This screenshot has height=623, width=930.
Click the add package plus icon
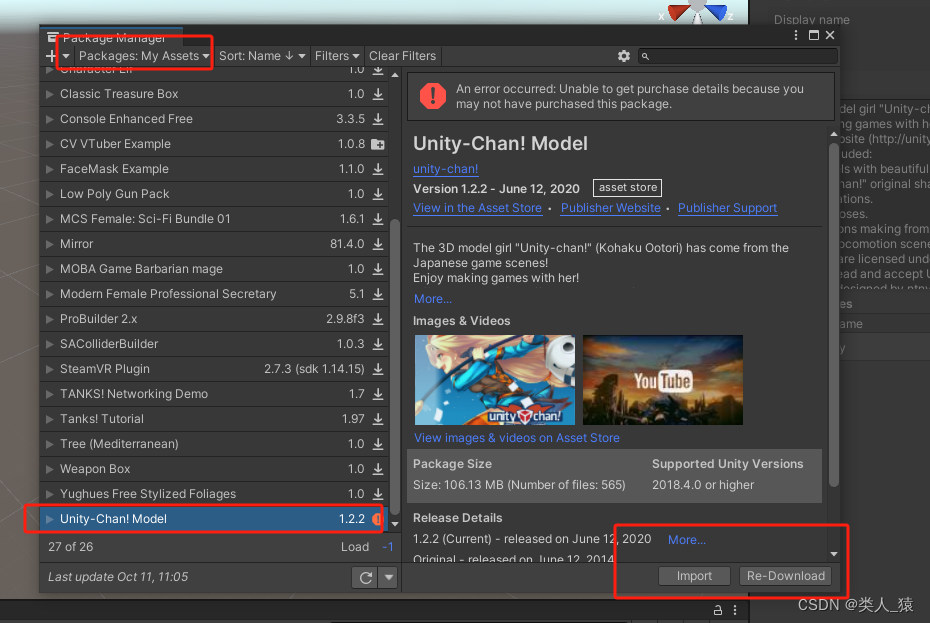point(49,56)
